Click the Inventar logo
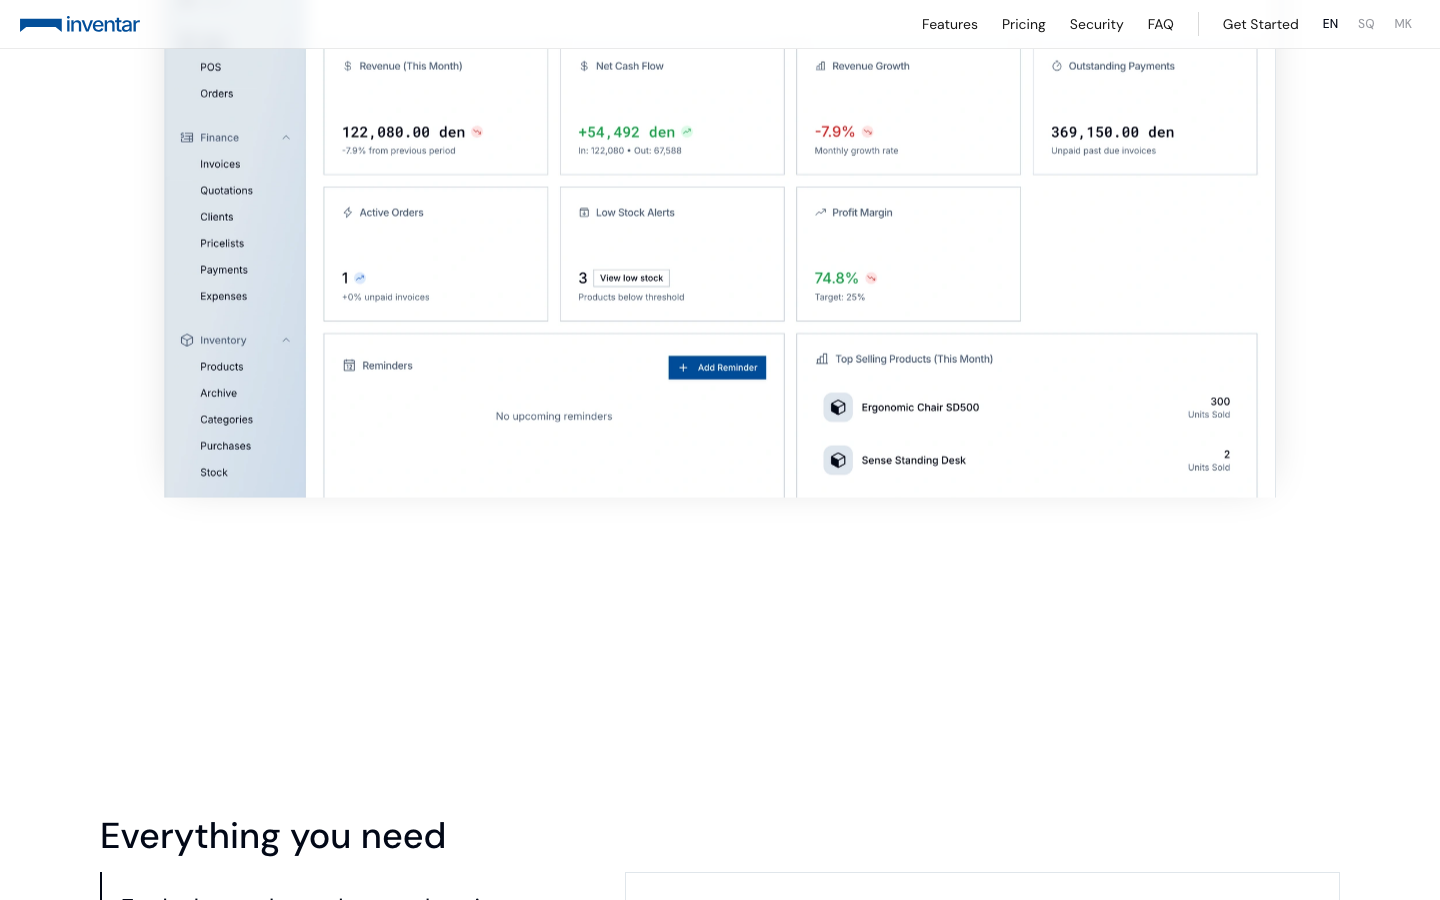 click(80, 24)
